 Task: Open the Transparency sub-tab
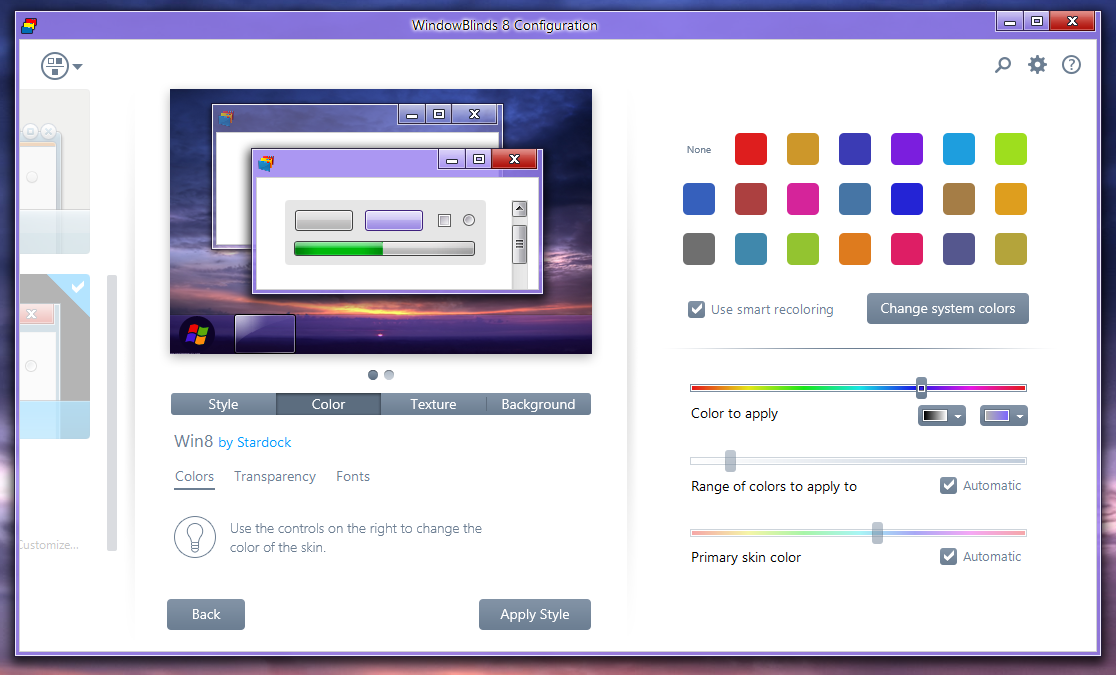275,476
